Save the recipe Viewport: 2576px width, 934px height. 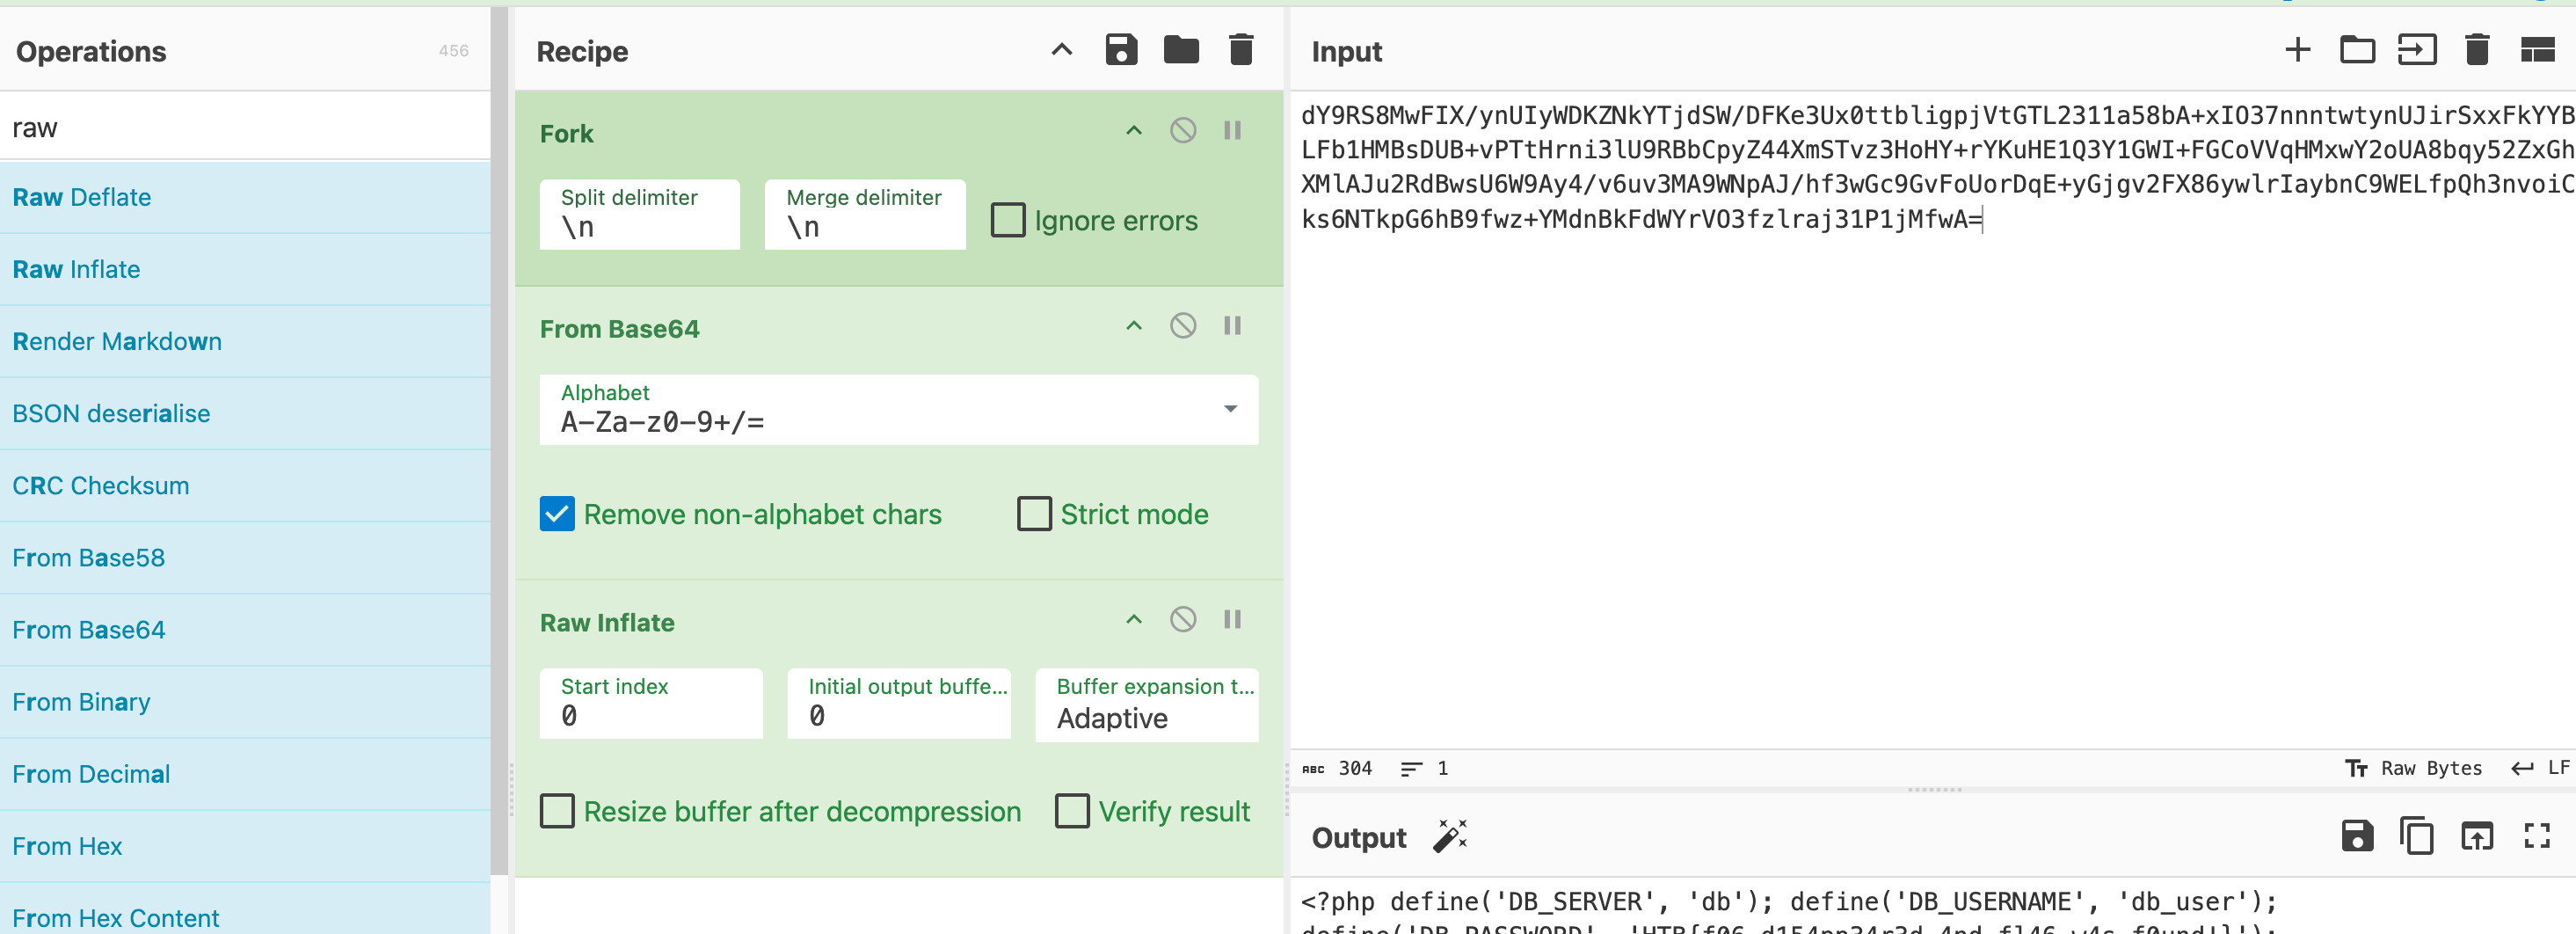(1121, 50)
